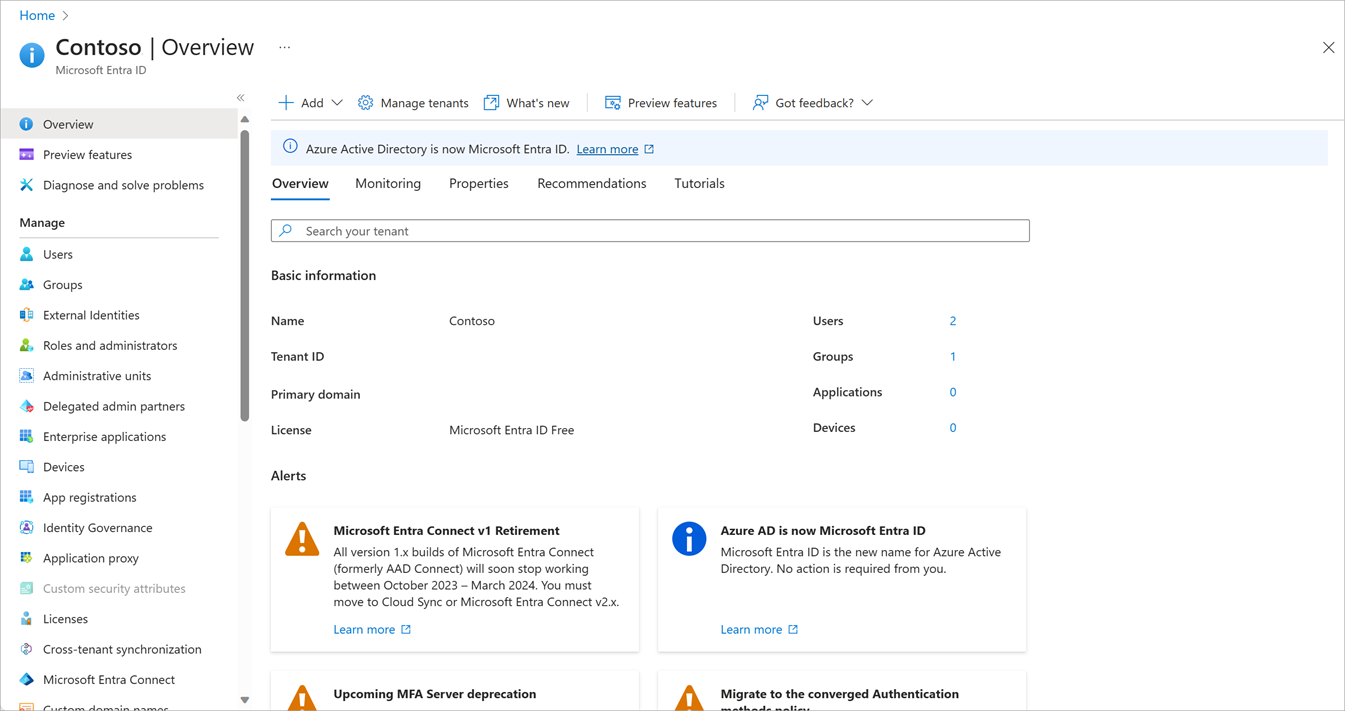This screenshot has width=1345, height=711.
Task: Click the Devices monitor icon
Action: pyautogui.click(x=26, y=467)
